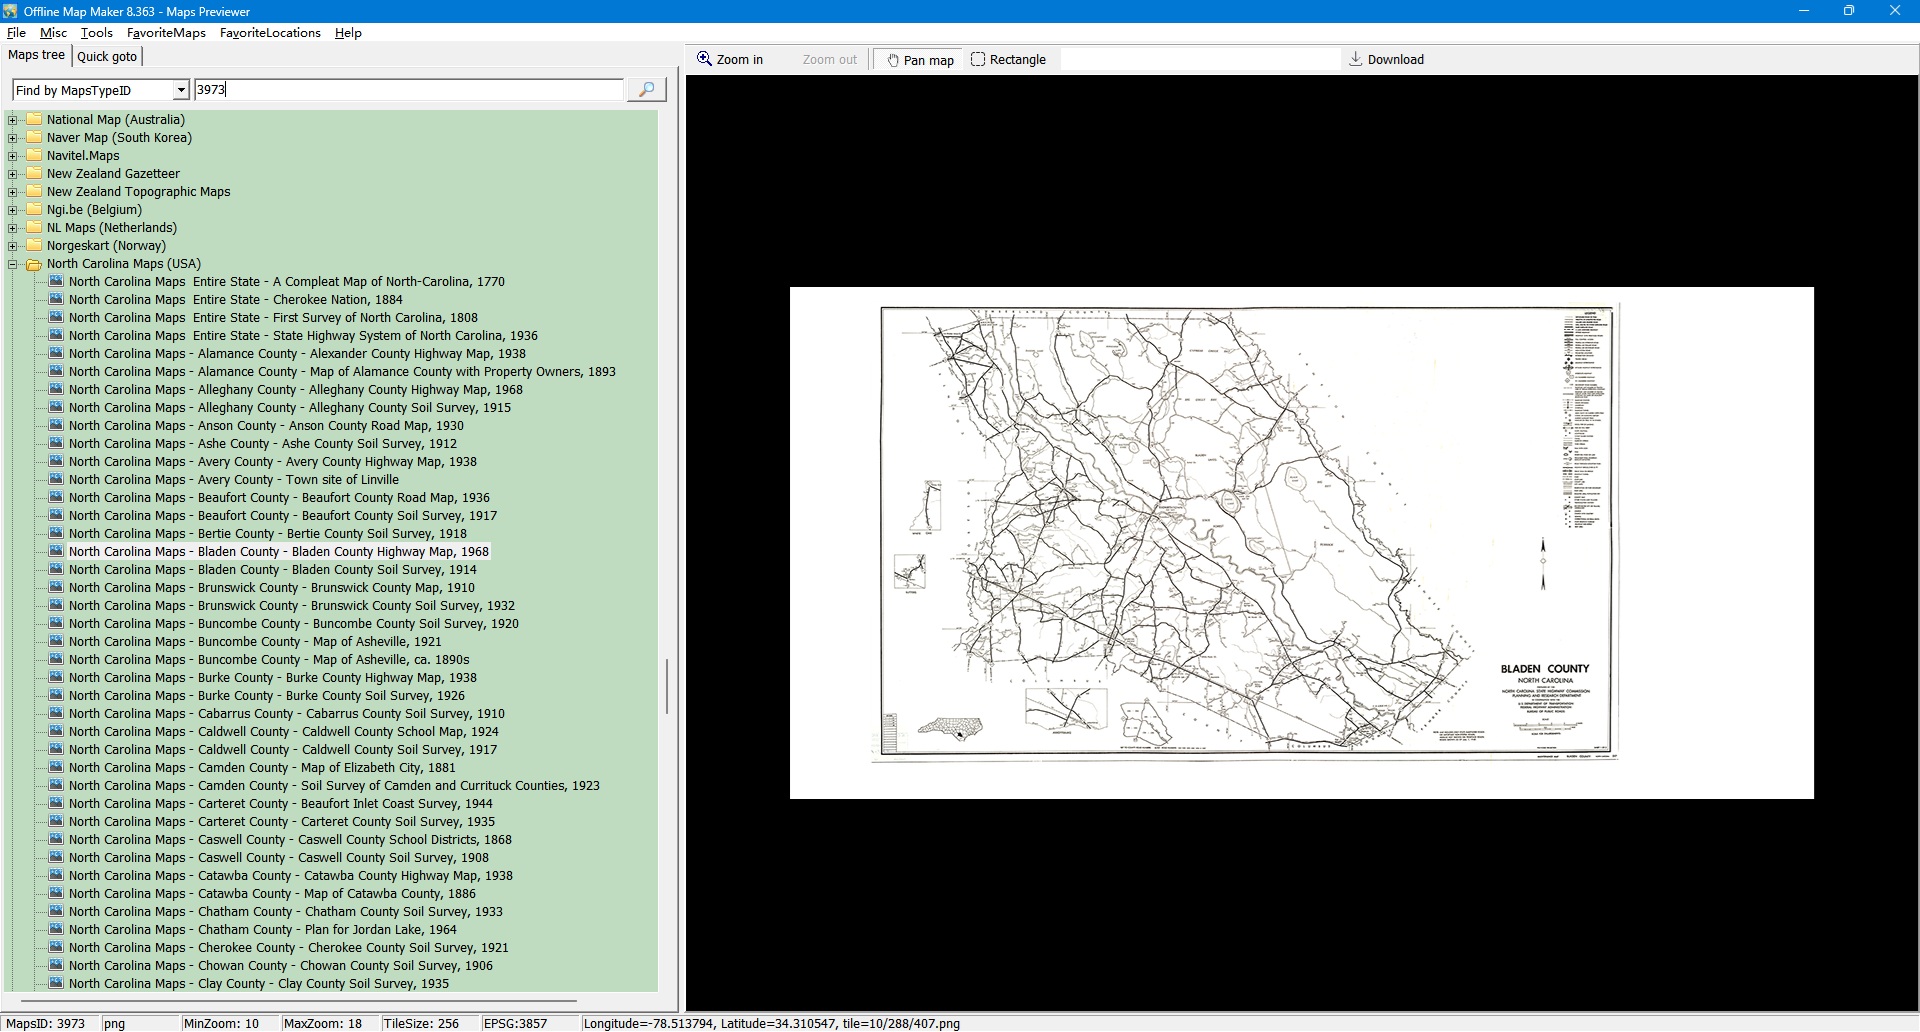This screenshot has width=1920, height=1032.
Task: Click the Bladen County Soil Survey 1914 map icon
Action: point(56,570)
